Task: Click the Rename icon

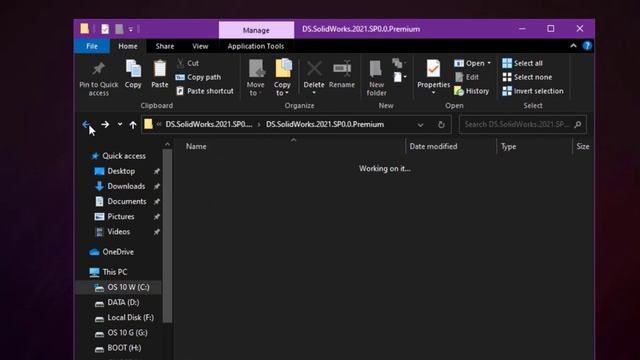Action: [342, 69]
